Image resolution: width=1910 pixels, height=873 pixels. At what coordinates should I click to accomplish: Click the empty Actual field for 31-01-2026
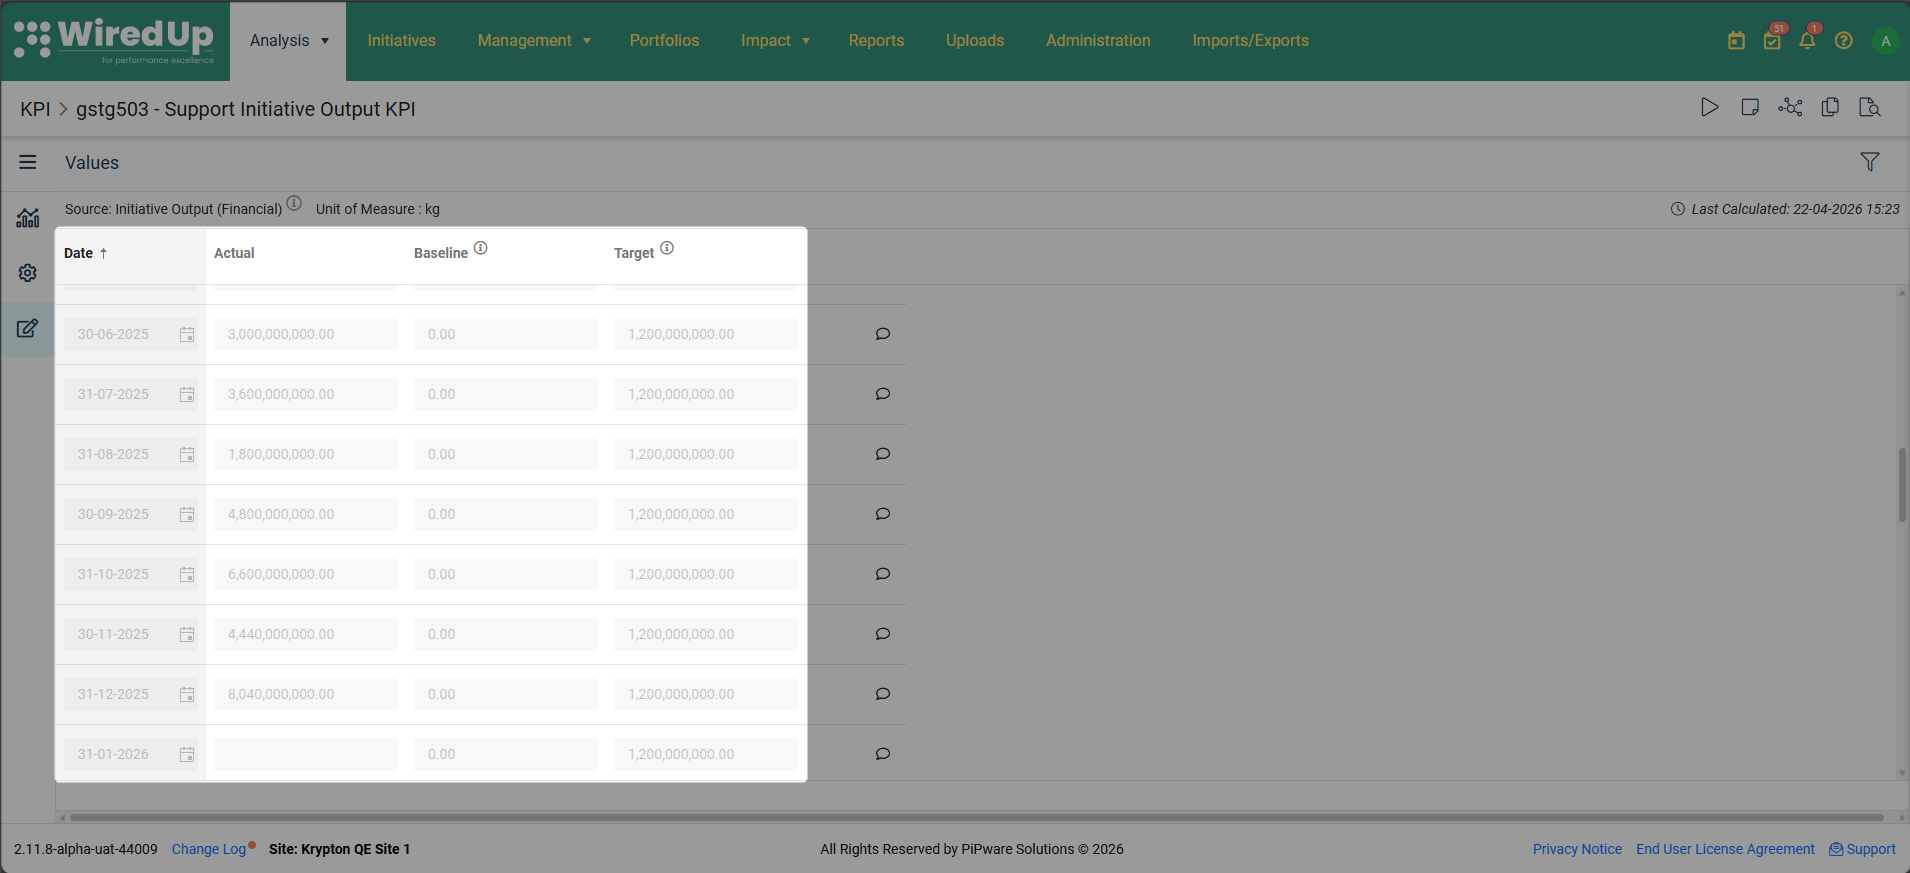click(x=306, y=754)
